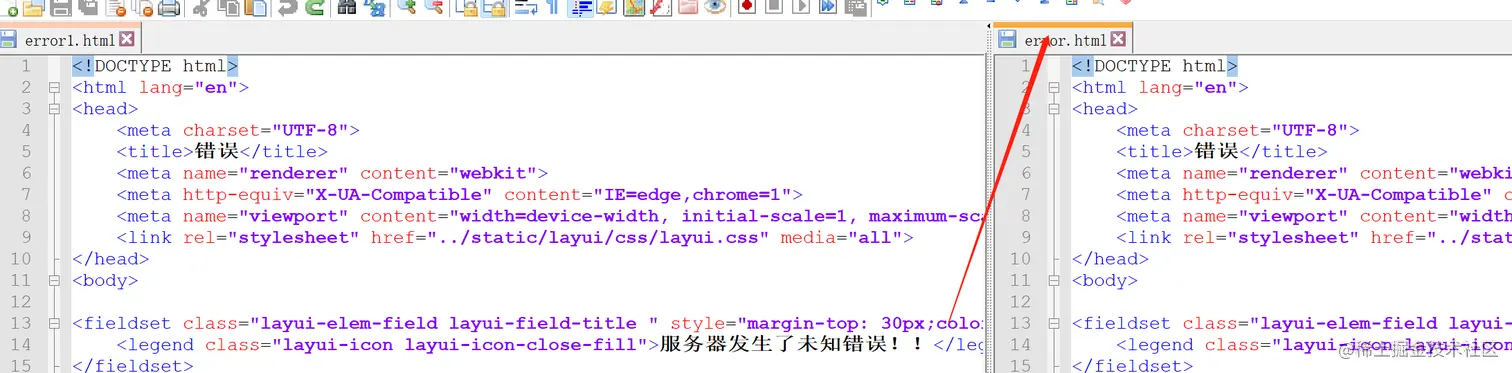Toggle the indent guide icon

(x=581, y=8)
